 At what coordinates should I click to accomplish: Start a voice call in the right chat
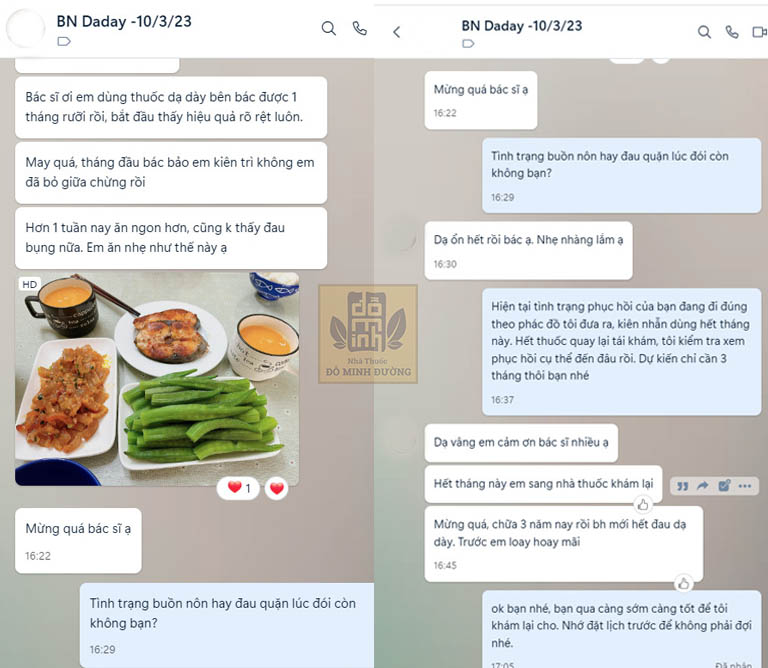coord(732,32)
